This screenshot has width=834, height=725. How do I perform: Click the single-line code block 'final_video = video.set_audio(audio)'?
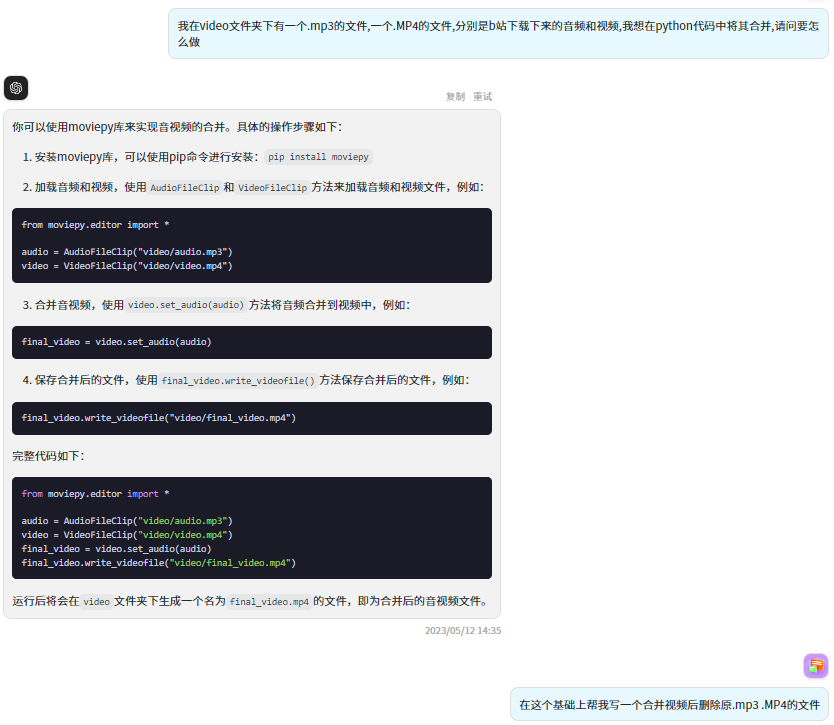point(252,342)
